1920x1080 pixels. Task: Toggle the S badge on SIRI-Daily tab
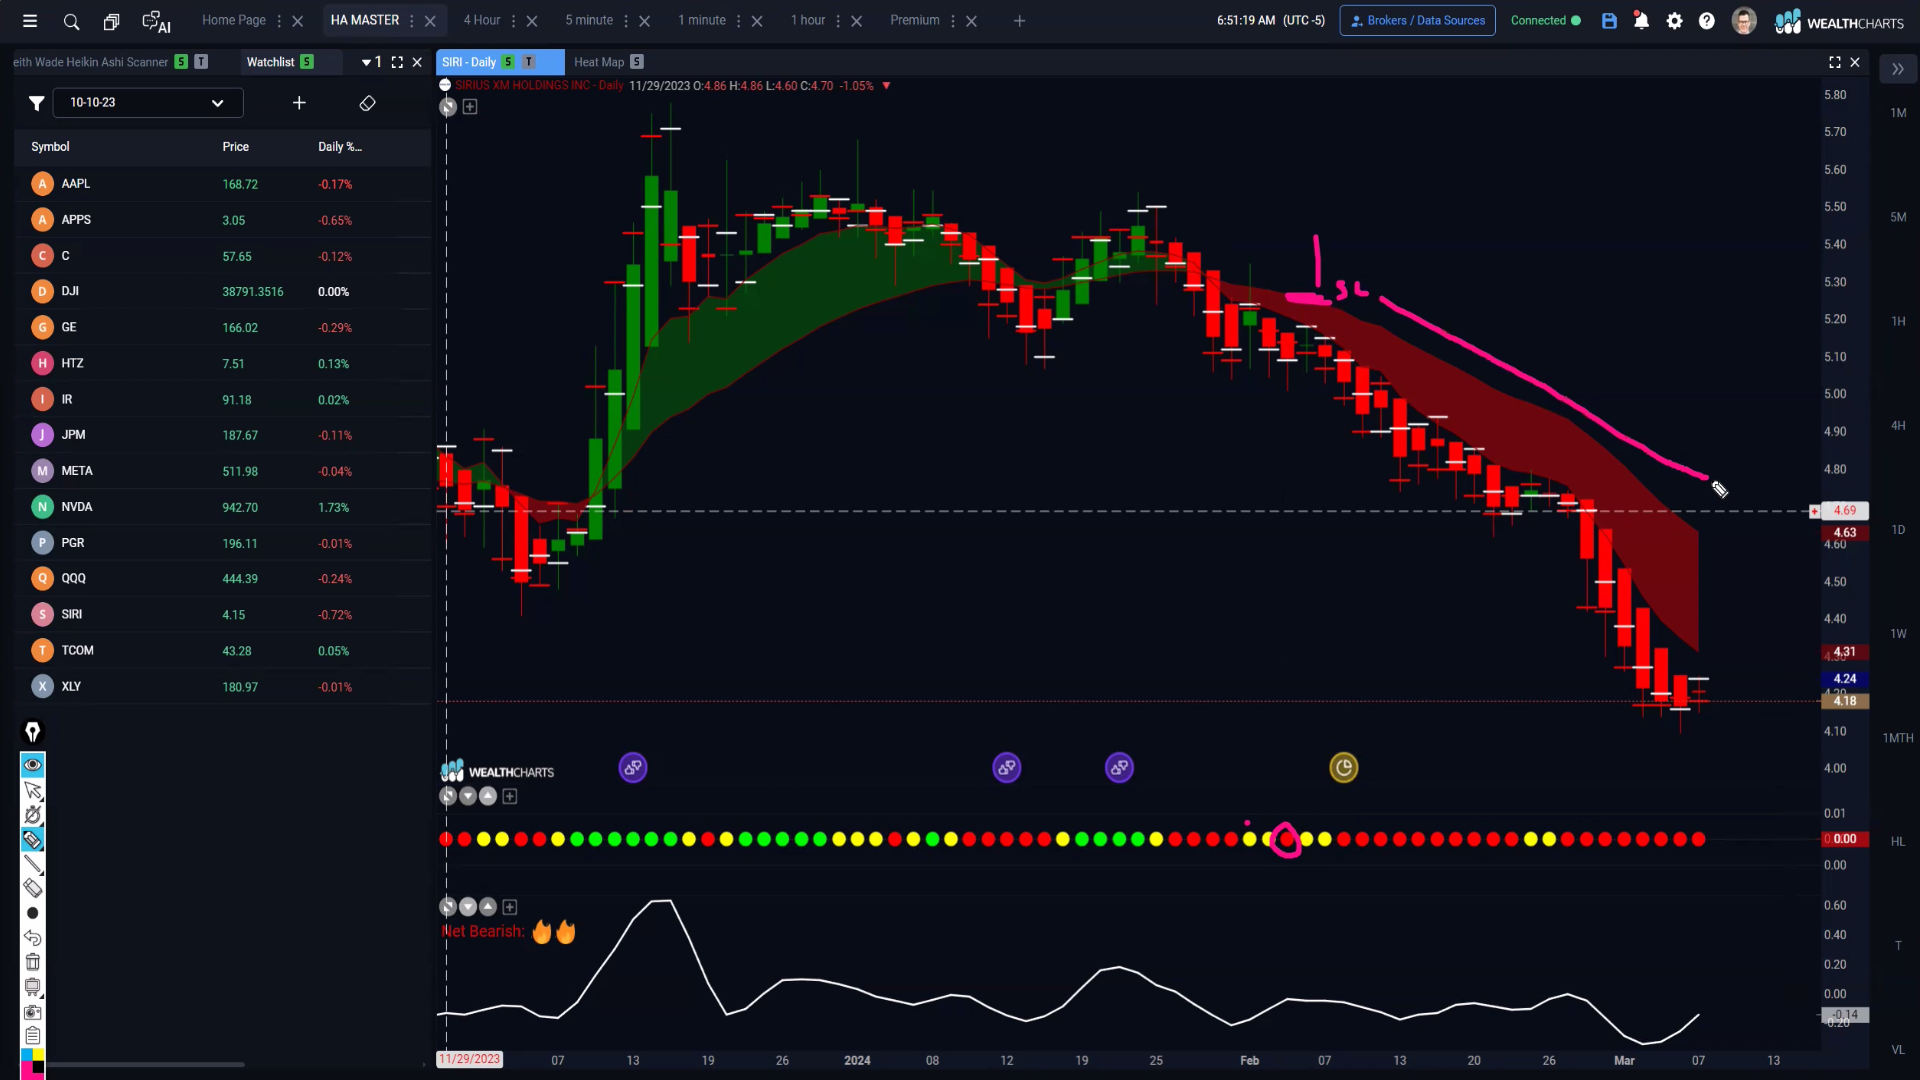(508, 62)
